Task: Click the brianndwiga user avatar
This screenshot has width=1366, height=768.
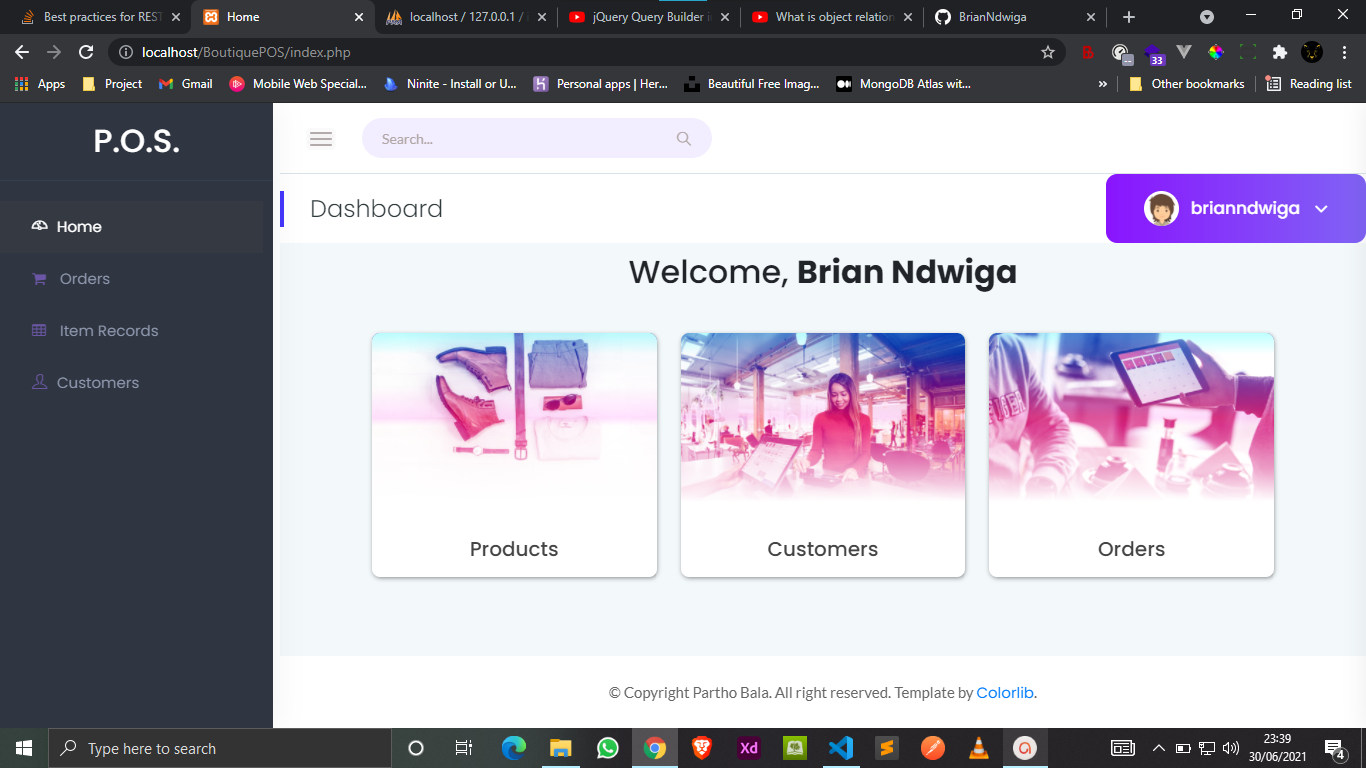Action: [1161, 209]
